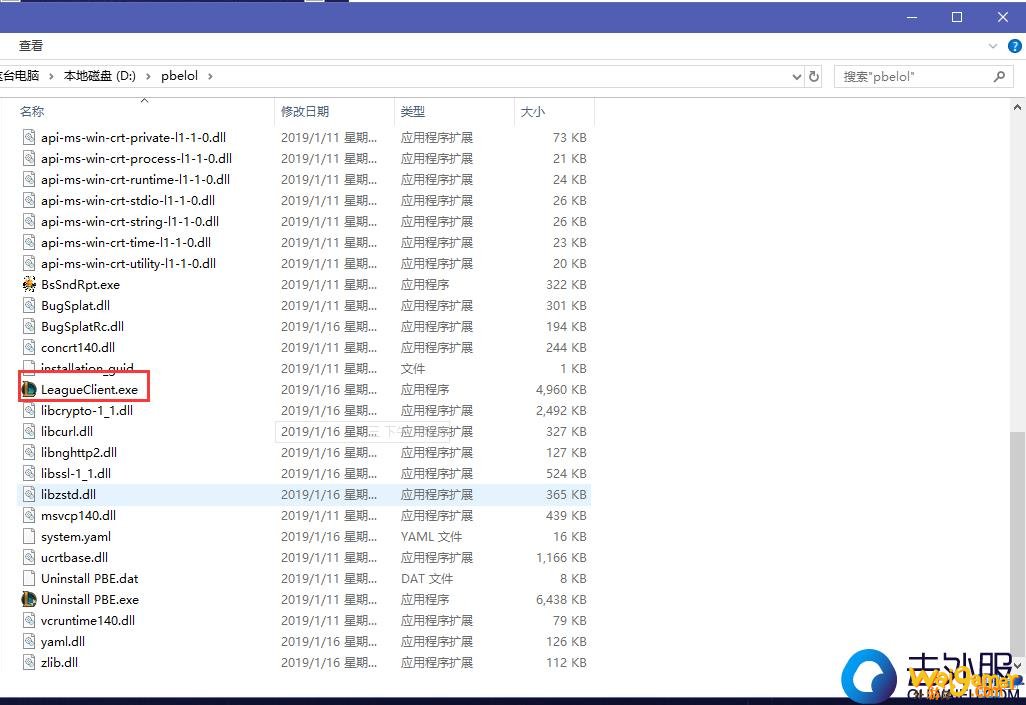Sort files by 类型 column
This screenshot has height=705, width=1026.
point(455,111)
